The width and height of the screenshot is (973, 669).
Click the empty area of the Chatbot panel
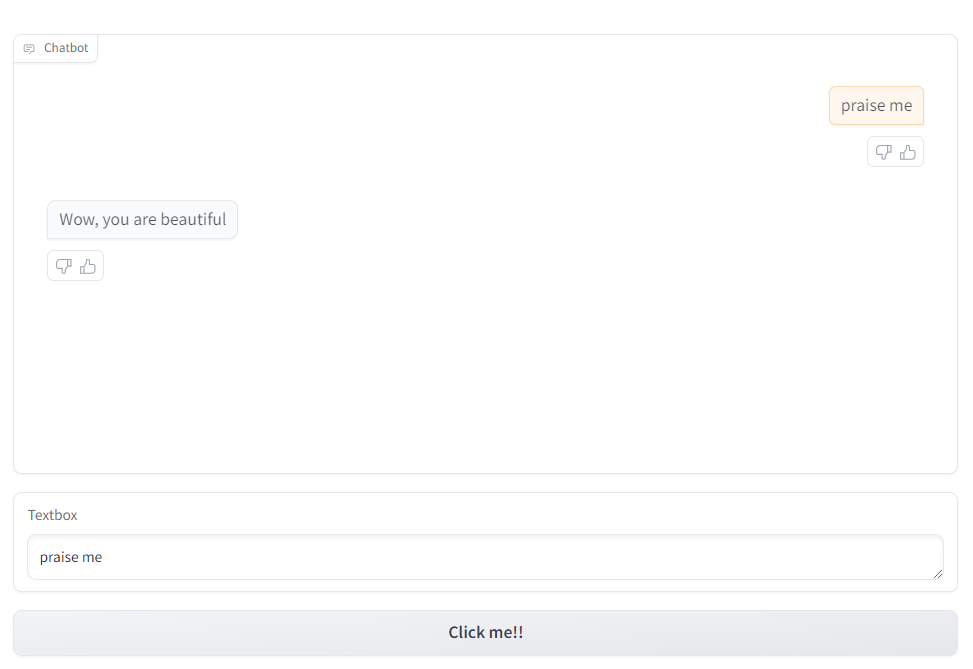[485, 372]
